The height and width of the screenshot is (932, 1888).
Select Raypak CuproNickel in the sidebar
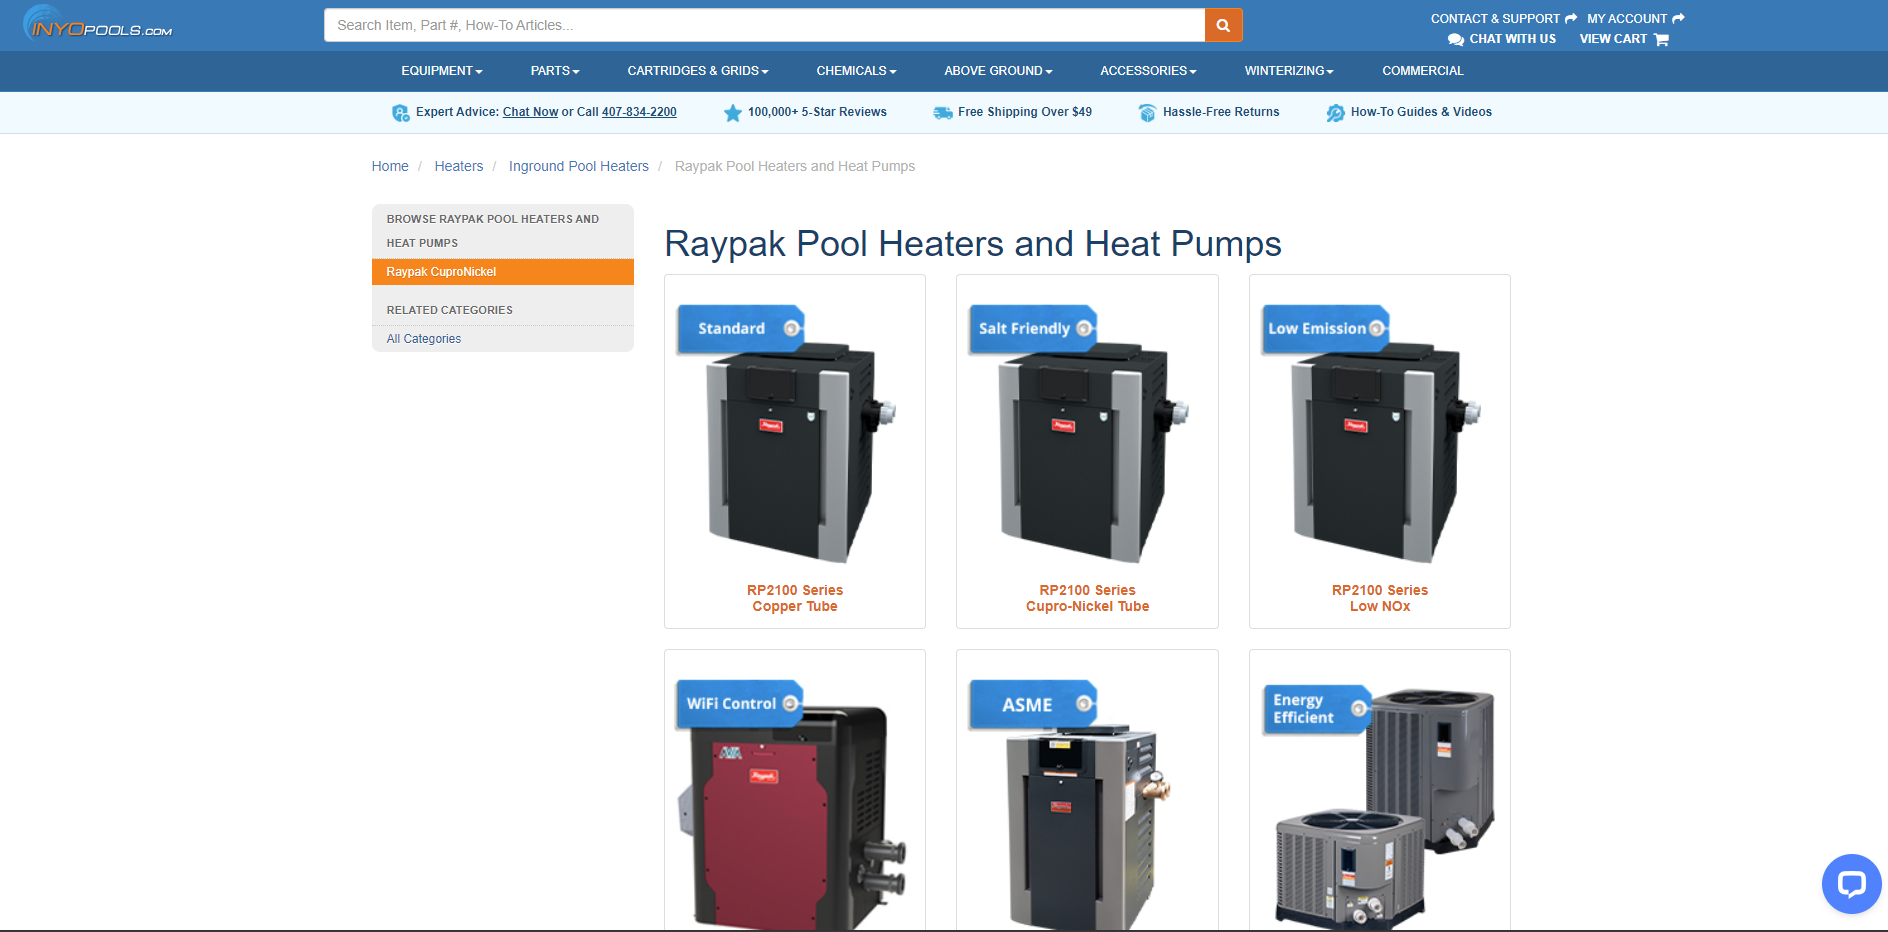440,272
